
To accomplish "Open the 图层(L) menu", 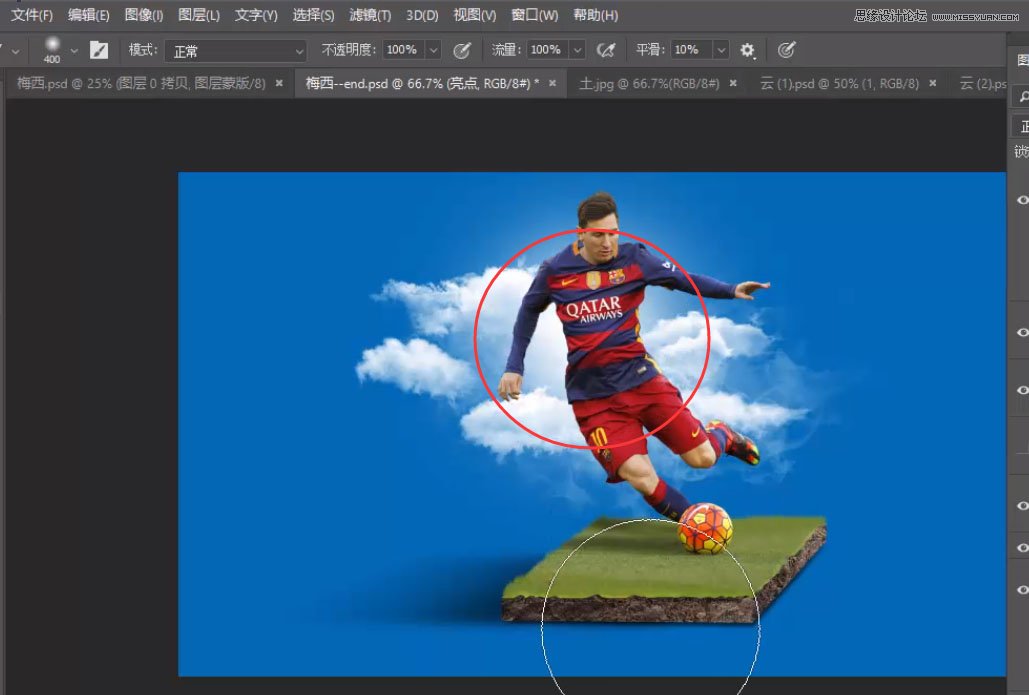I will [199, 15].
